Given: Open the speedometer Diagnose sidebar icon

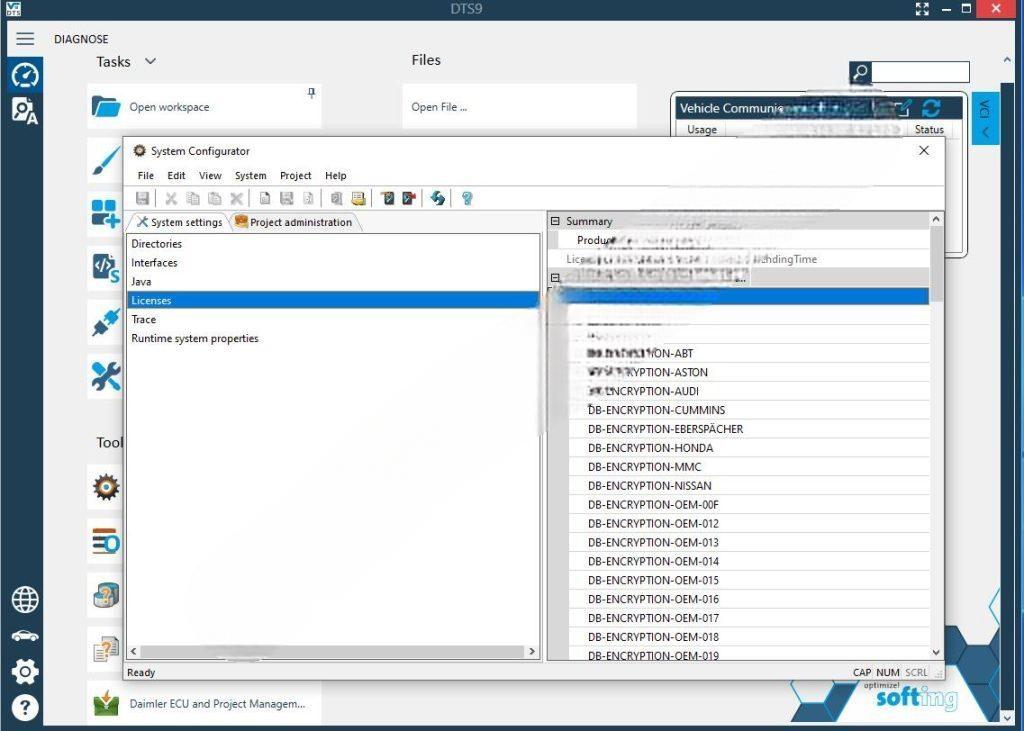Looking at the screenshot, I should point(25,75).
